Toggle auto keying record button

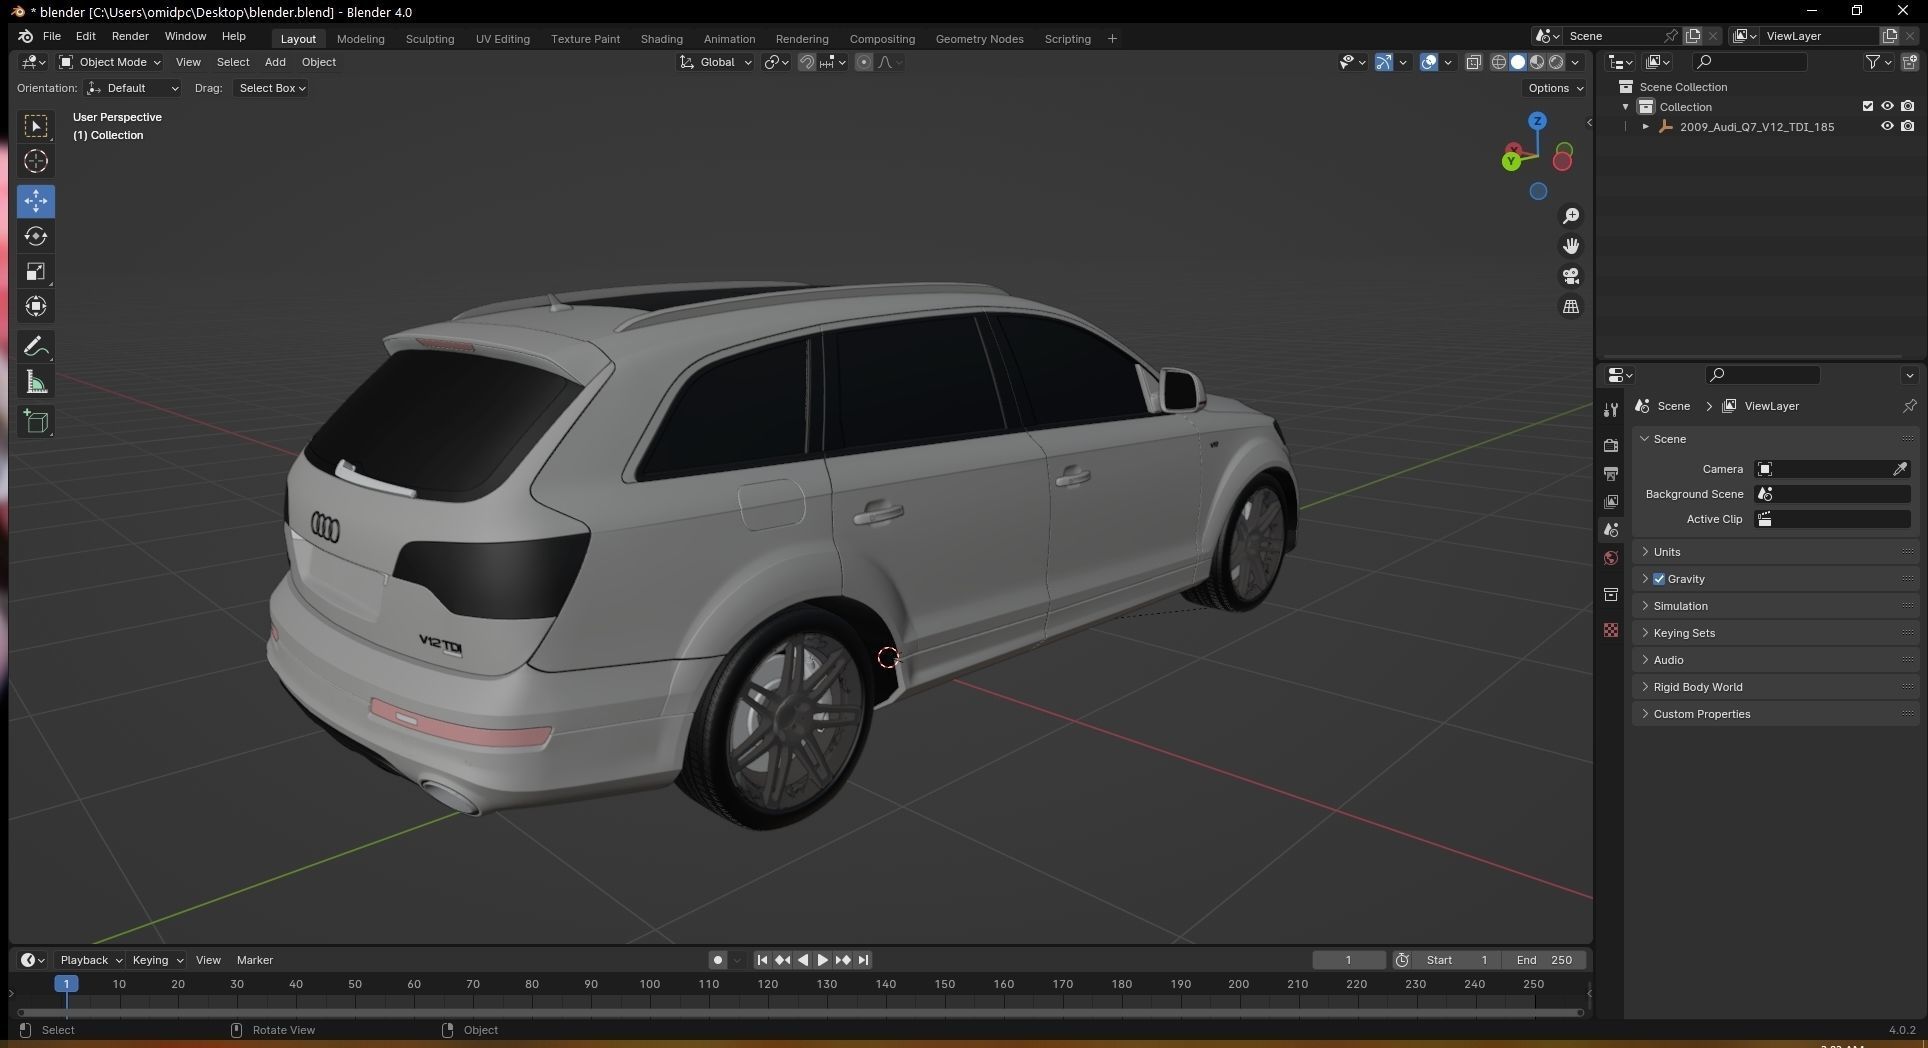[718, 960]
